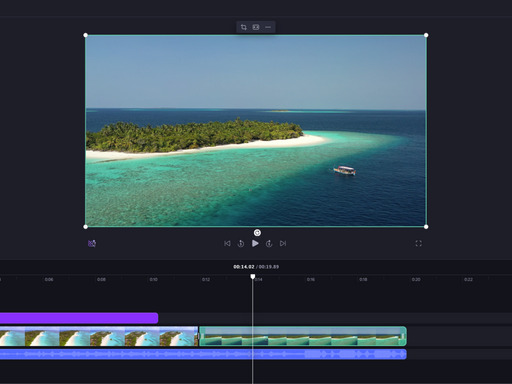The image size is (512, 384).
Task: Click the right trim handle of island clip
Action: (403, 336)
